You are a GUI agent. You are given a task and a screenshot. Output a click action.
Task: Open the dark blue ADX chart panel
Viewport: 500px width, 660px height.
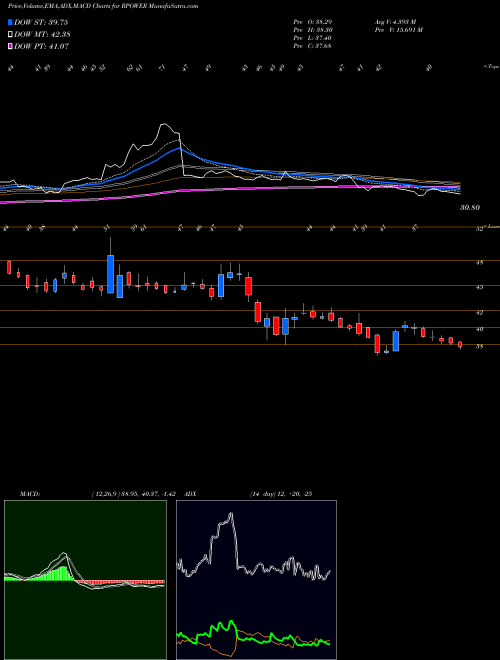256,580
